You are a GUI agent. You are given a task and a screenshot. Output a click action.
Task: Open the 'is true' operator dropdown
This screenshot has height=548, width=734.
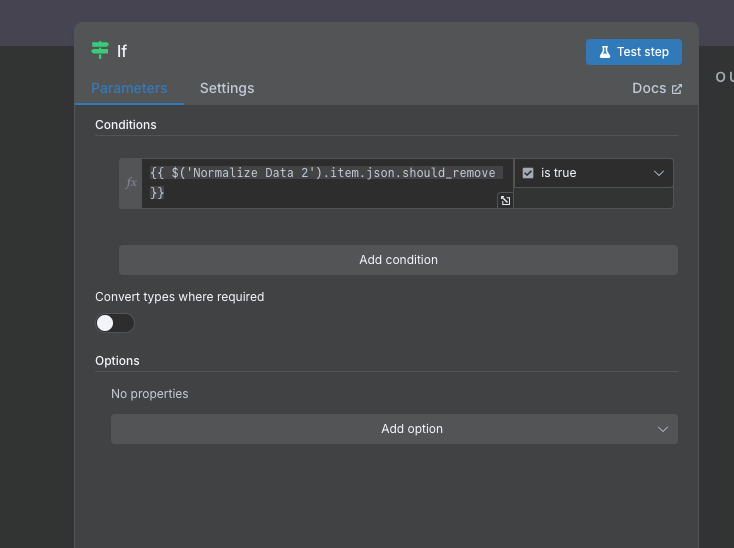tap(592, 173)
